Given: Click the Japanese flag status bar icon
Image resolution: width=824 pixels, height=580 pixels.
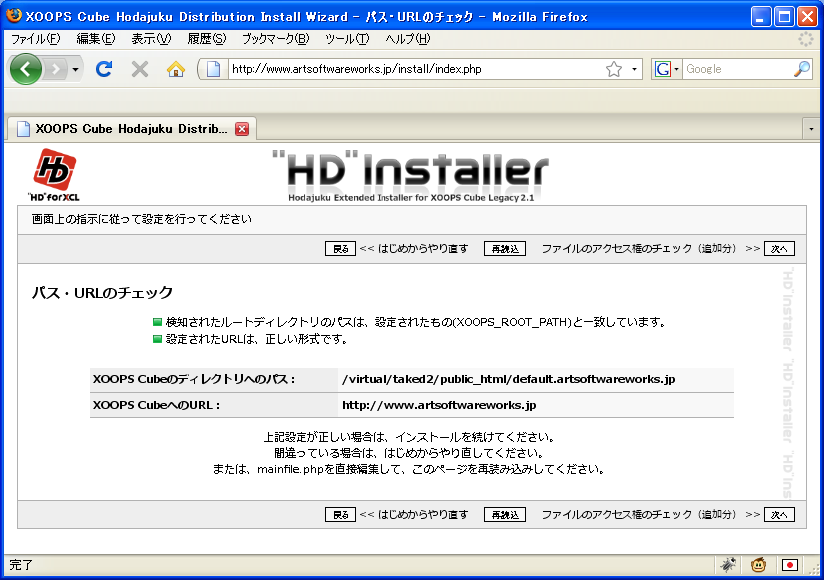Looking at the screenshot, I should pos(789,565).
